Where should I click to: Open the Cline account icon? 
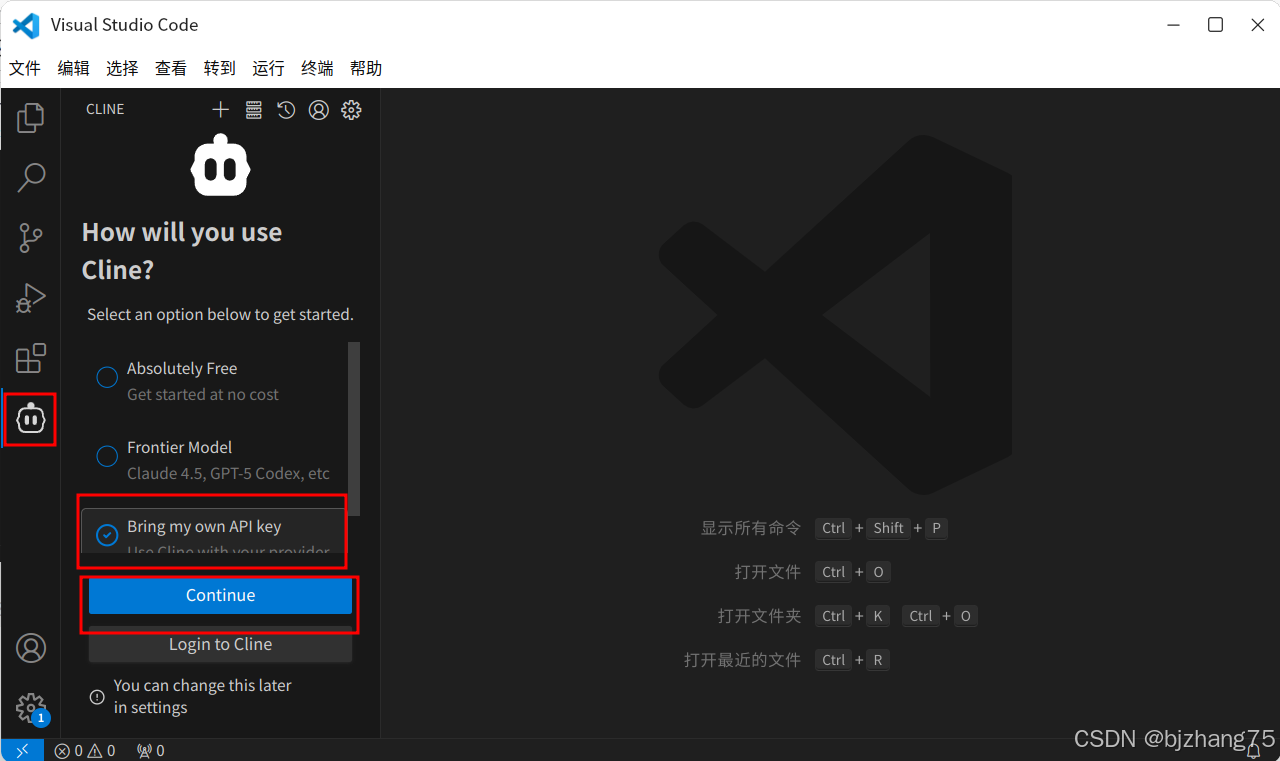tap(318, 110)
